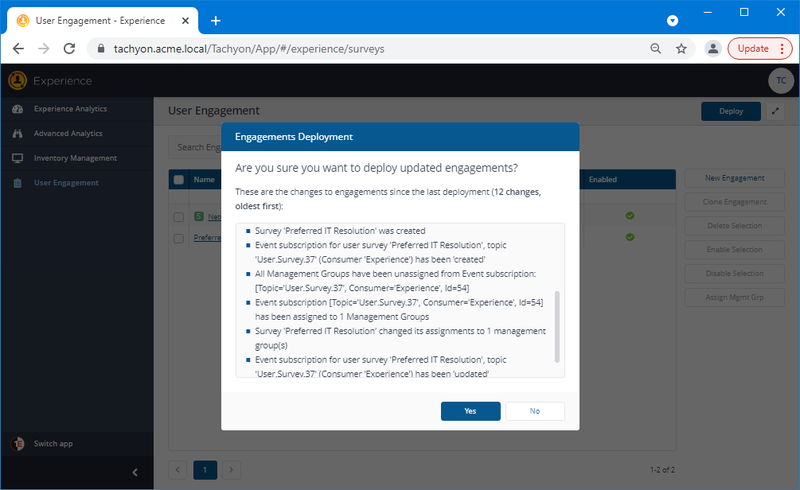
Task: Go to previous page arrow
Action: pyautogui.click(x=178, y=470)
